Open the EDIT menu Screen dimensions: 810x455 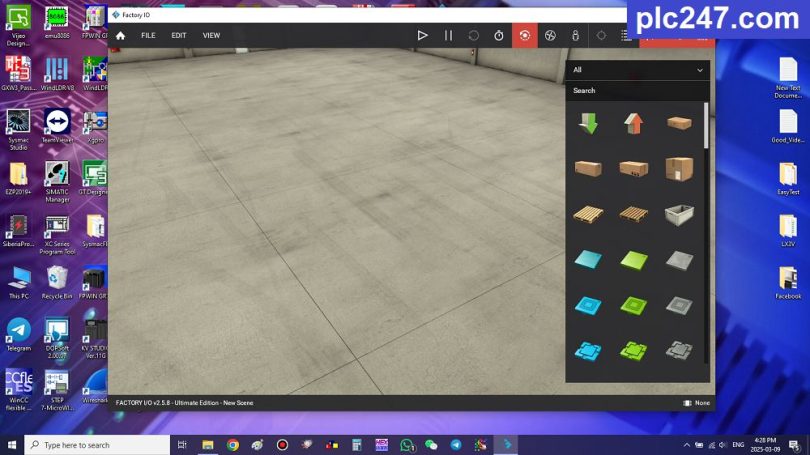179,35
